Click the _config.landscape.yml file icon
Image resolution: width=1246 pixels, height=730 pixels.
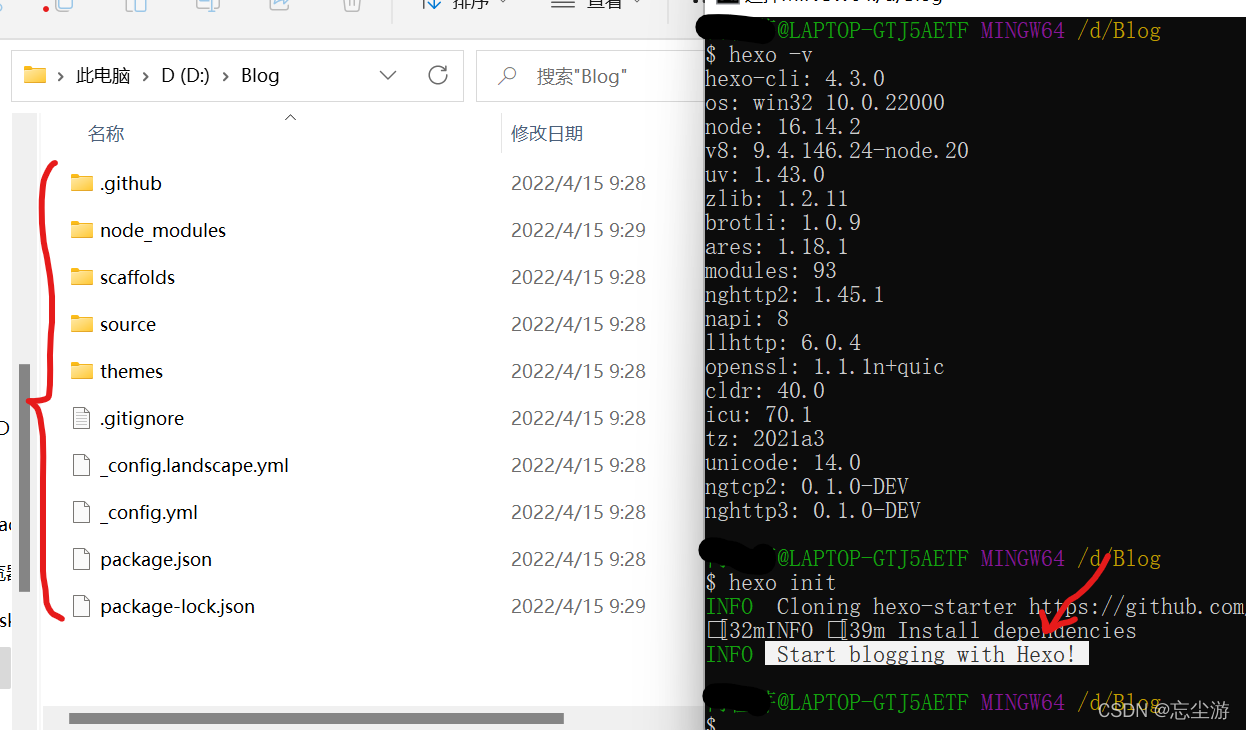(82, 465)
